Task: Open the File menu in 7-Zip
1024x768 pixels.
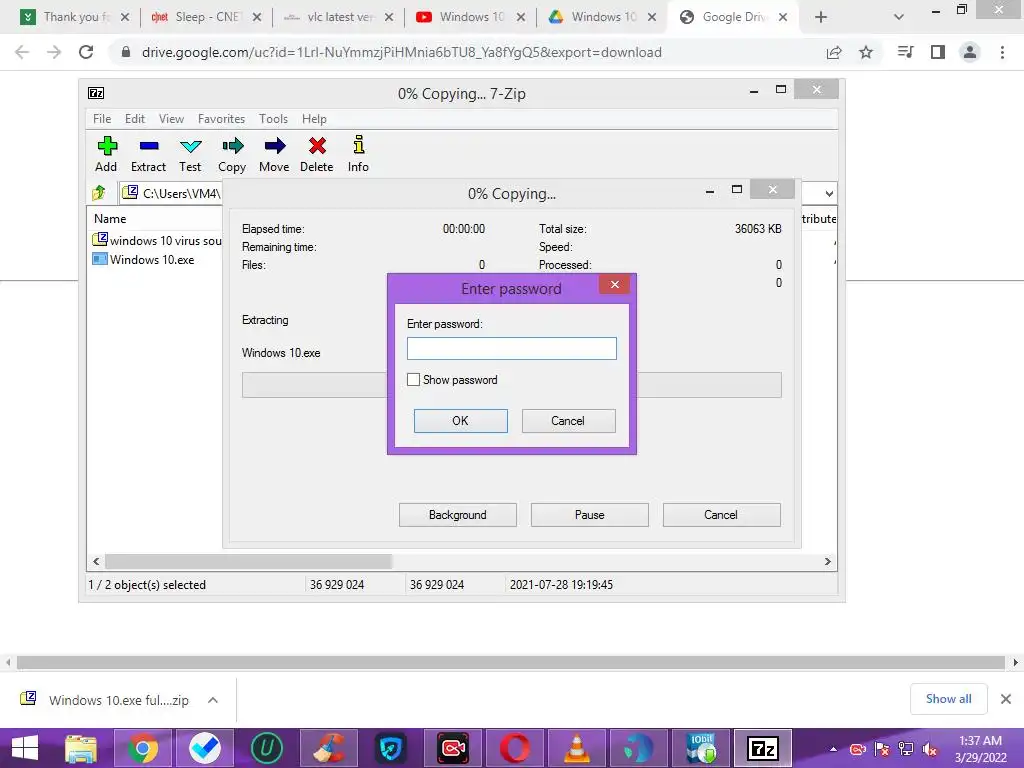Action: (x=102, y=119)
